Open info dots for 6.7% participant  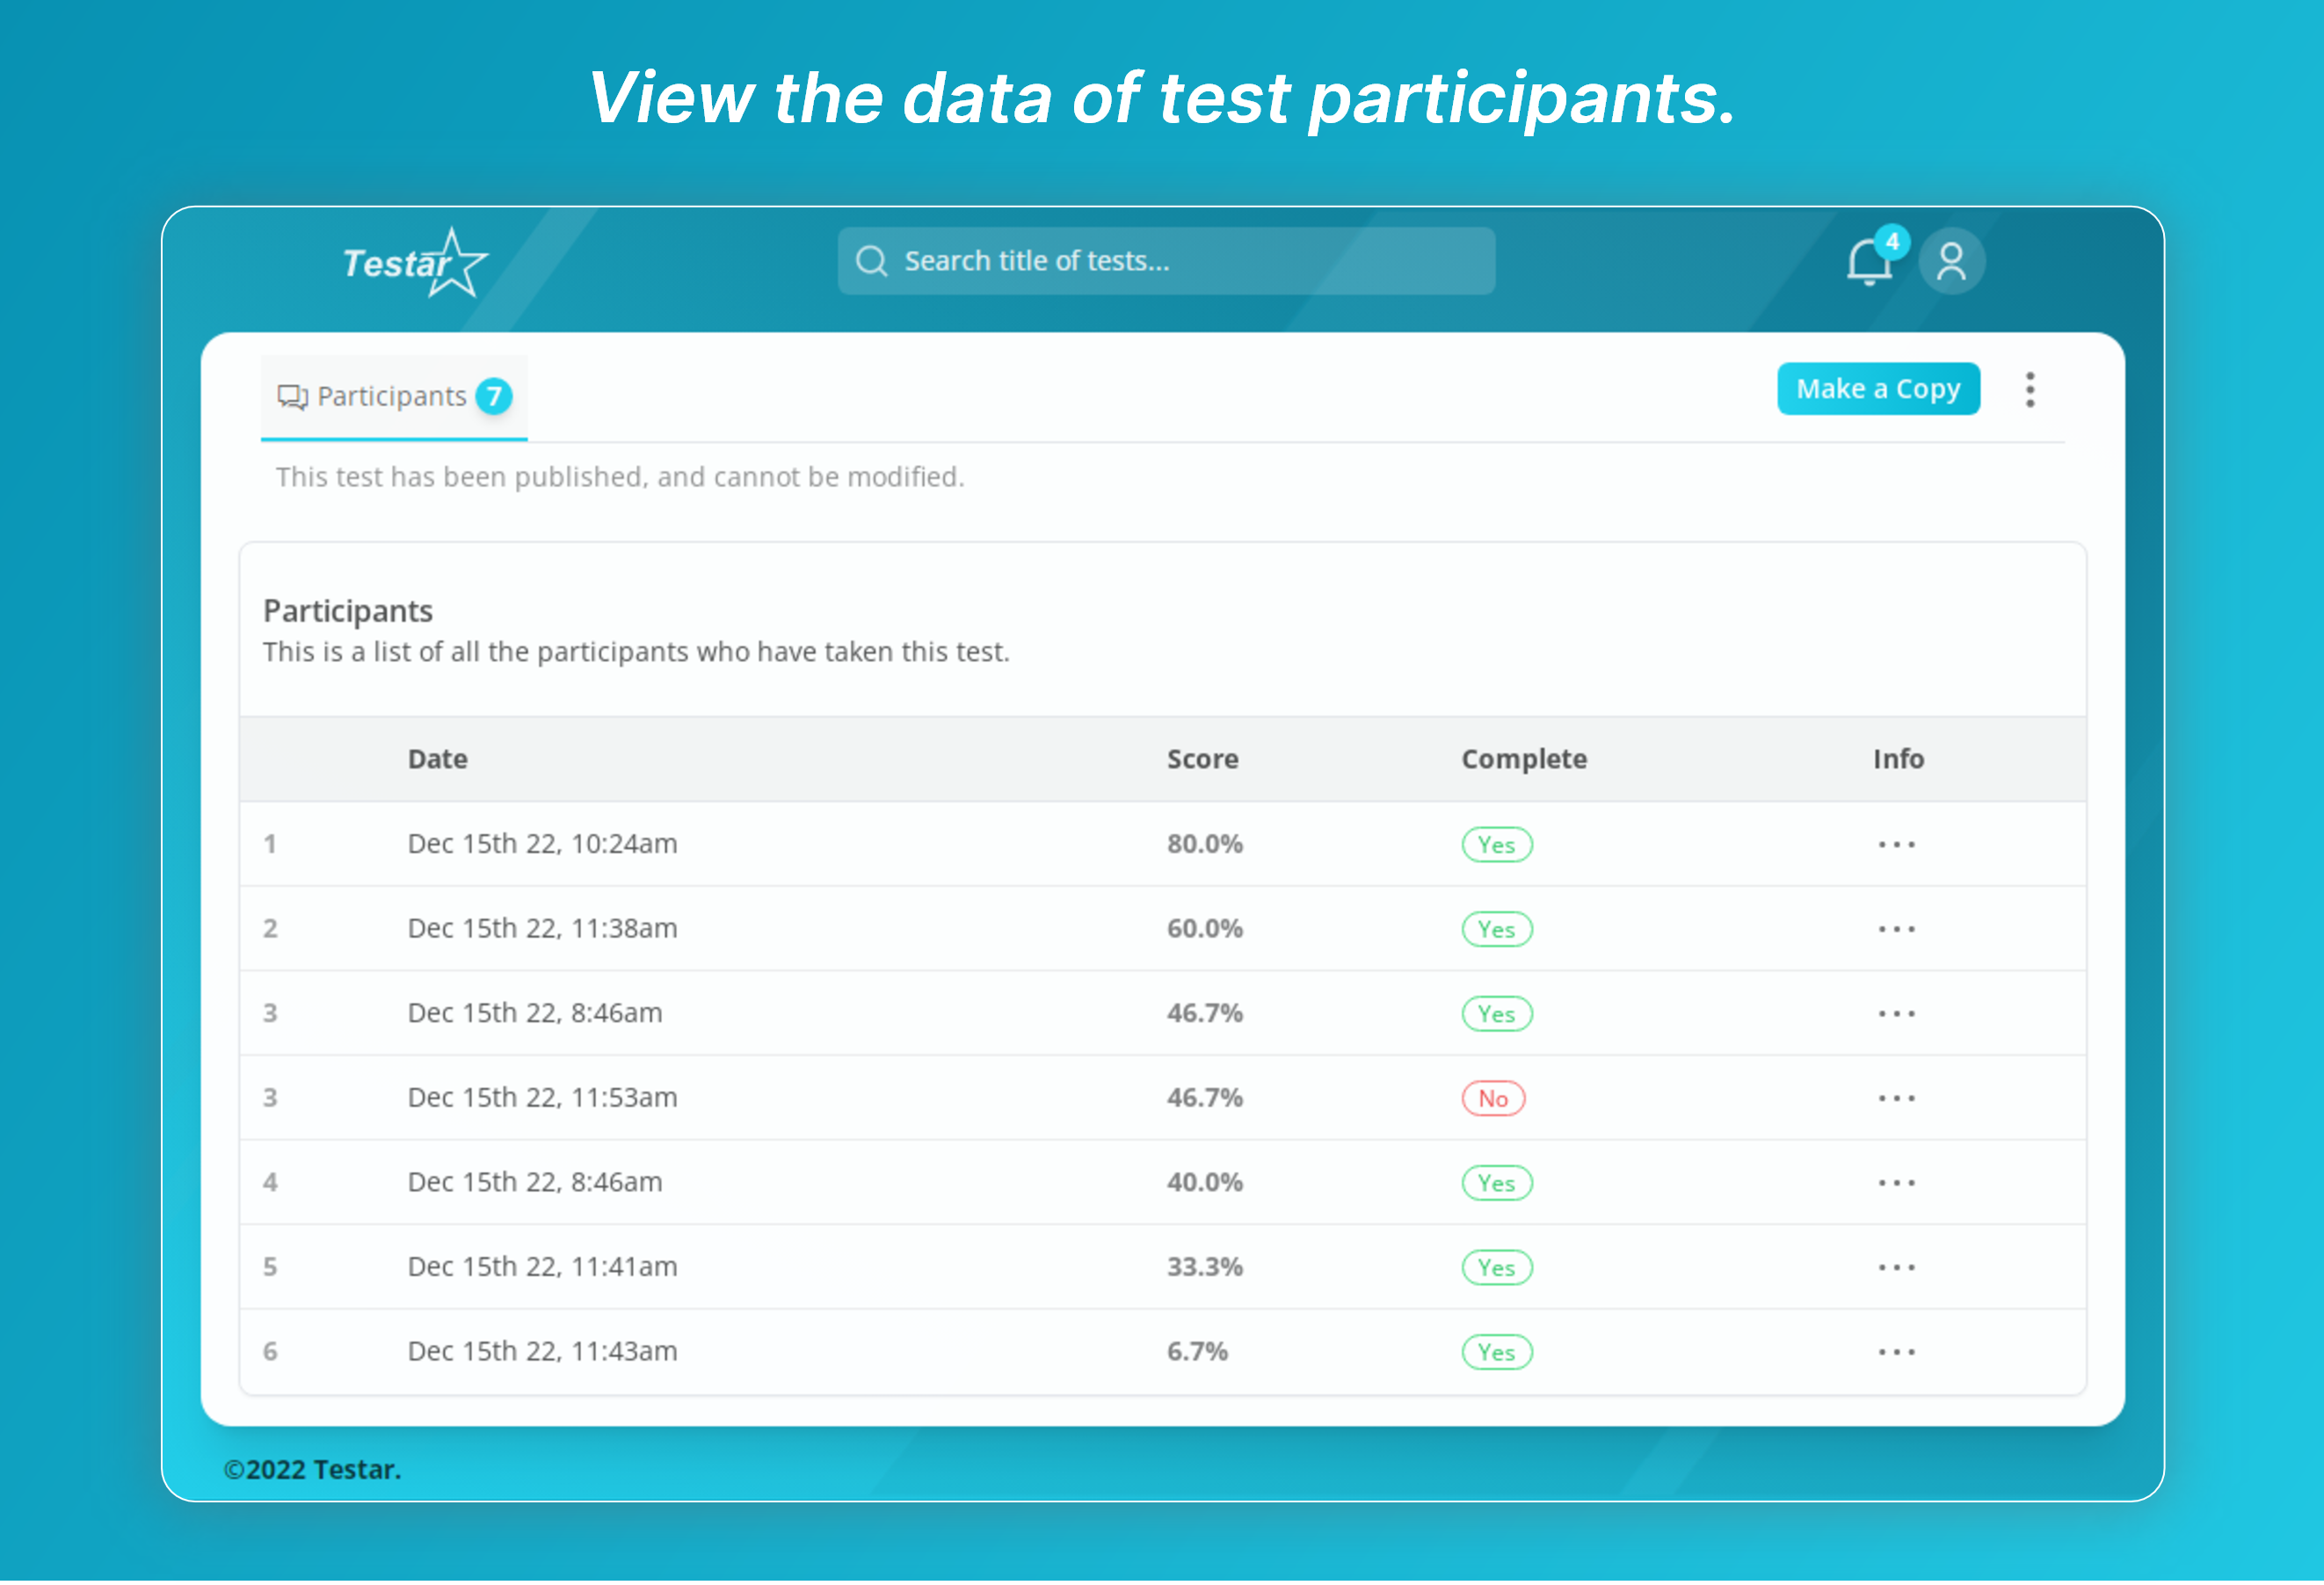tap(1896, 1352)
